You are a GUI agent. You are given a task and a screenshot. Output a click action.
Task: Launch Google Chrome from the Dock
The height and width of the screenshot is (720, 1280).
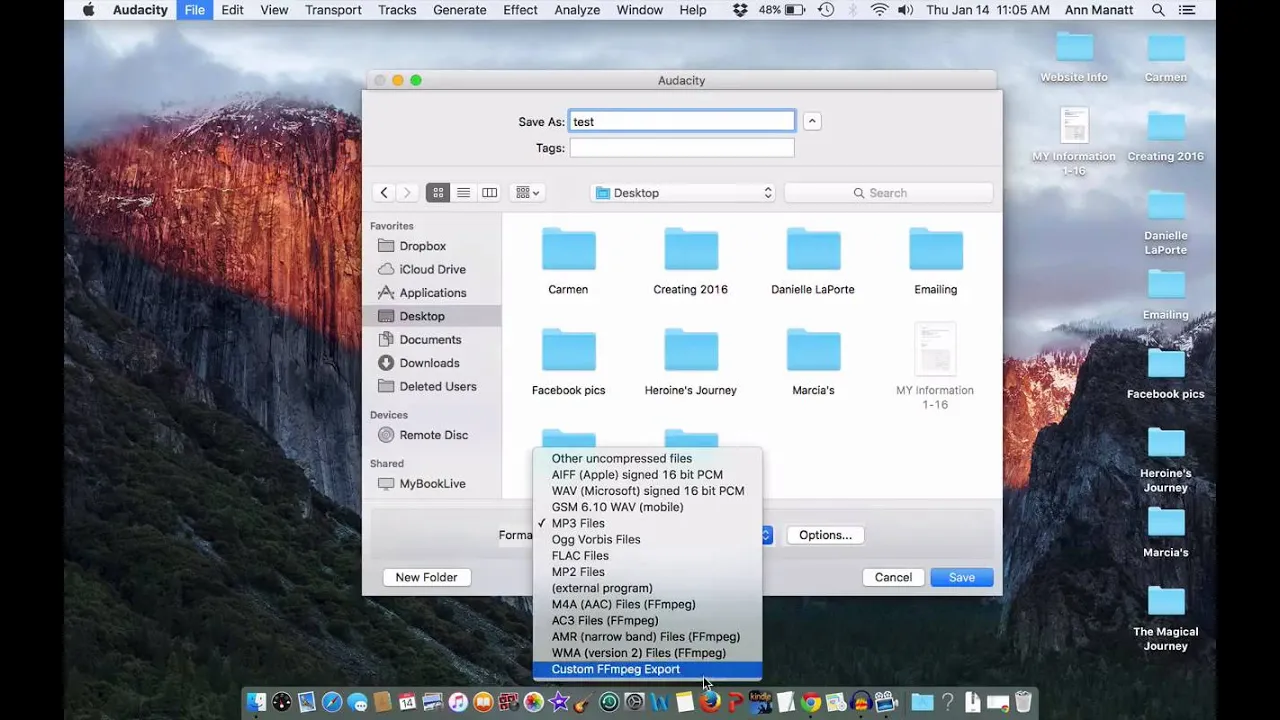pyautogui.click(x=811, y=703)
